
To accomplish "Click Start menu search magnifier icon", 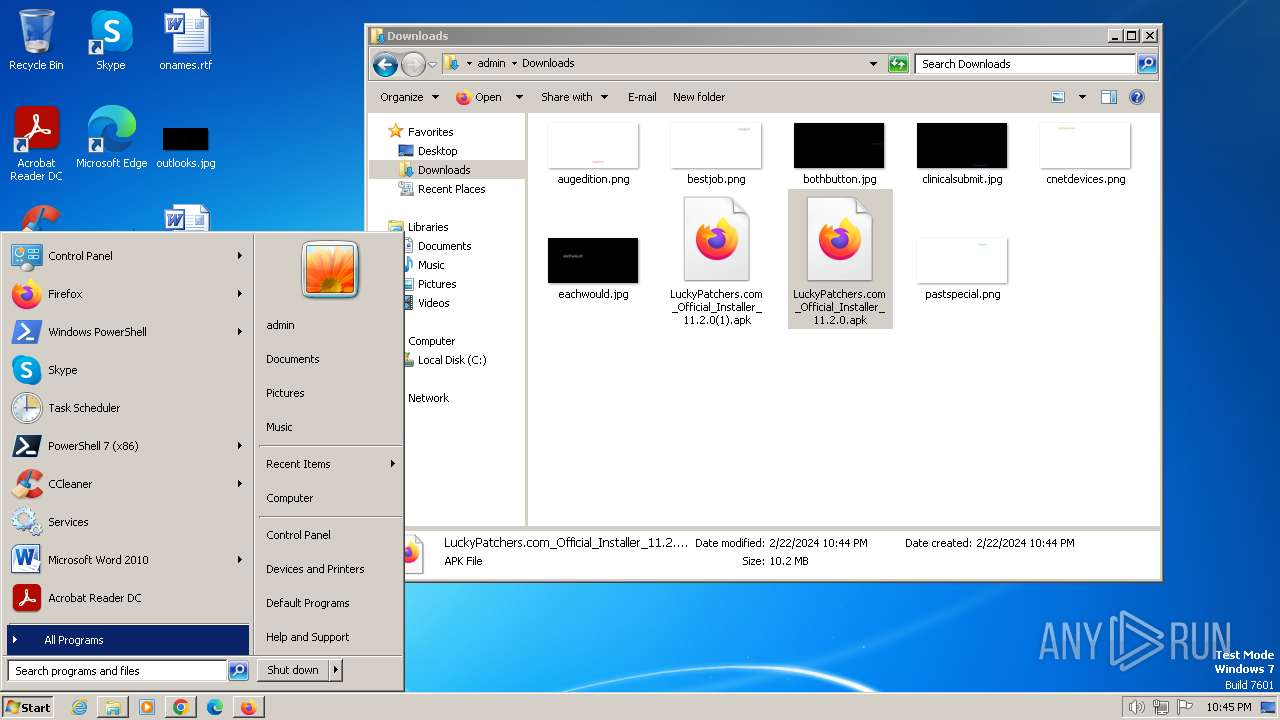I will (x=238, y=671).
